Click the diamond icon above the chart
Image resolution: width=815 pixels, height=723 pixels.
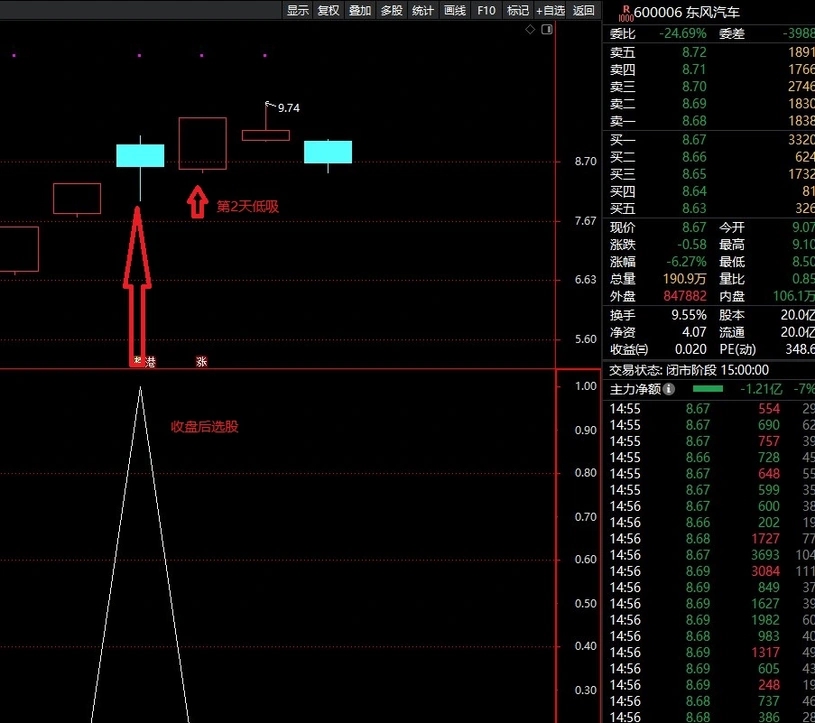pyautogui.click(x=530, y=30)
